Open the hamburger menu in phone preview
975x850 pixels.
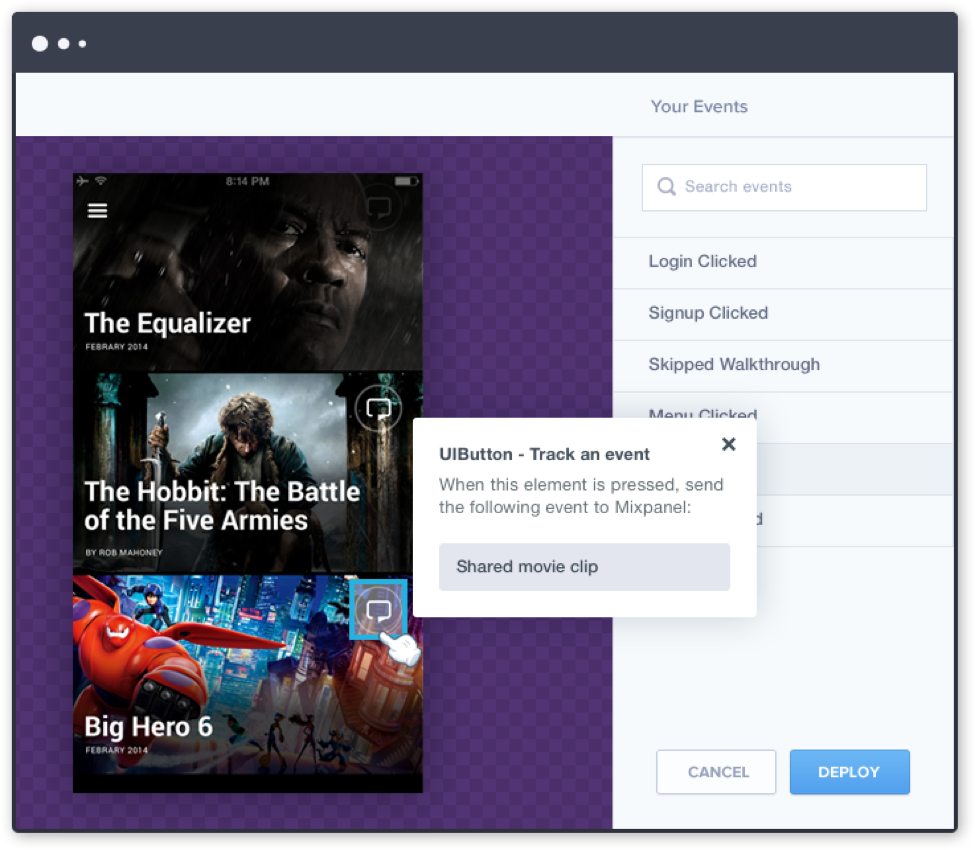tap(98, 211)
